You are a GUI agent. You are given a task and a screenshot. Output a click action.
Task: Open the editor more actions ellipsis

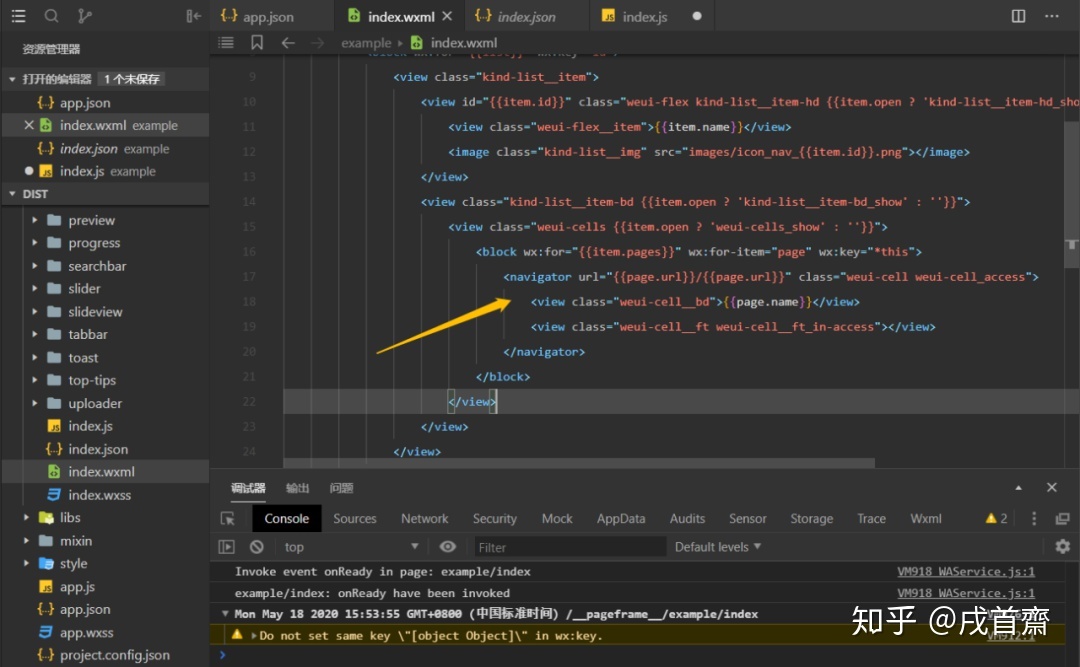[x=1052, y=16]
